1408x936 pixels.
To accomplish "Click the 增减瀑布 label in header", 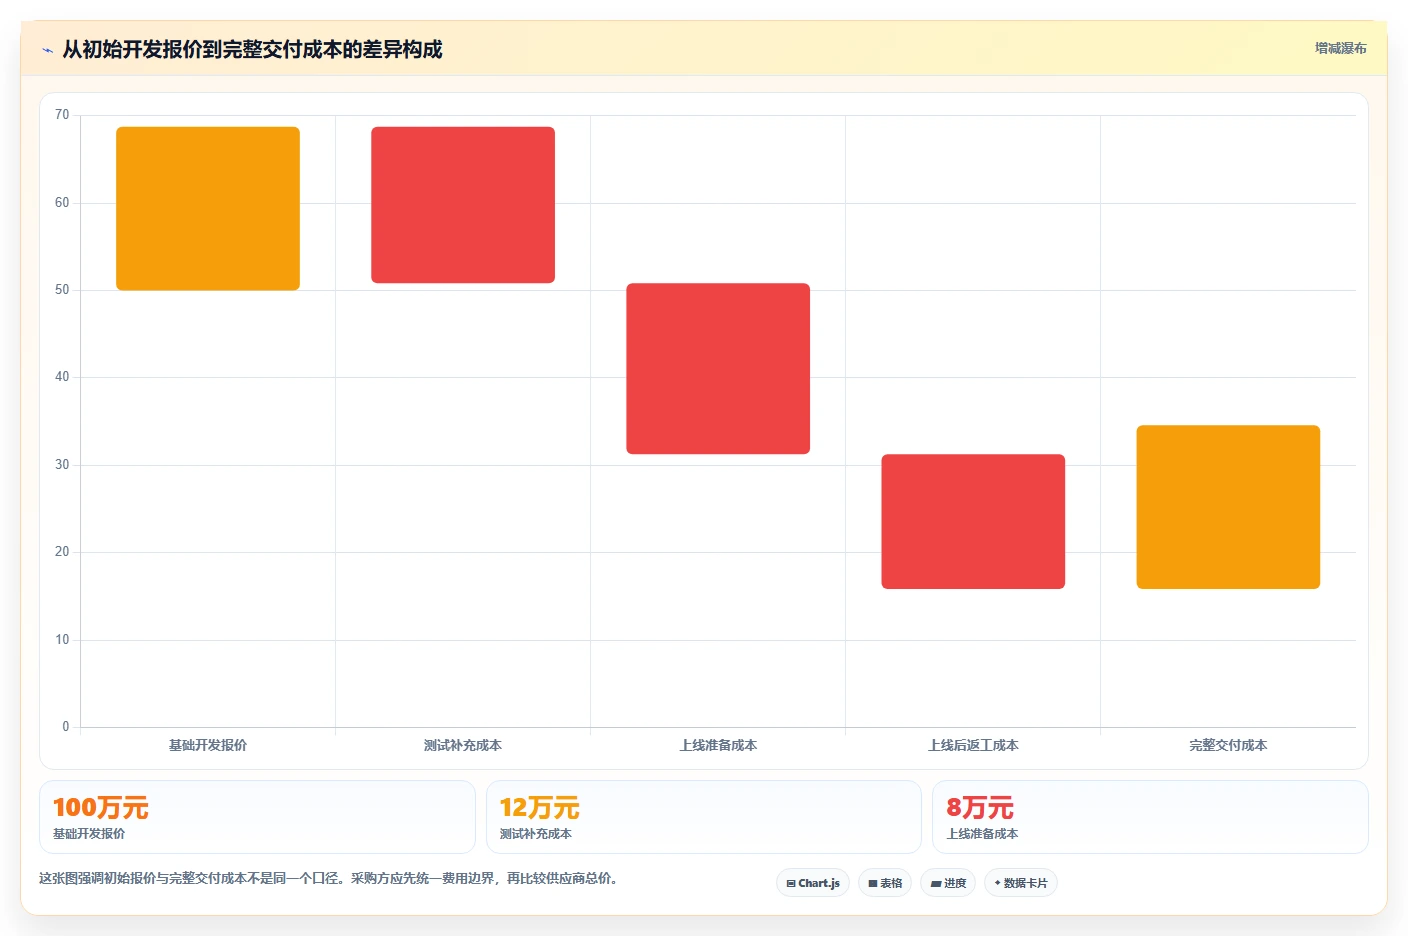I will tap(1340, 48).
